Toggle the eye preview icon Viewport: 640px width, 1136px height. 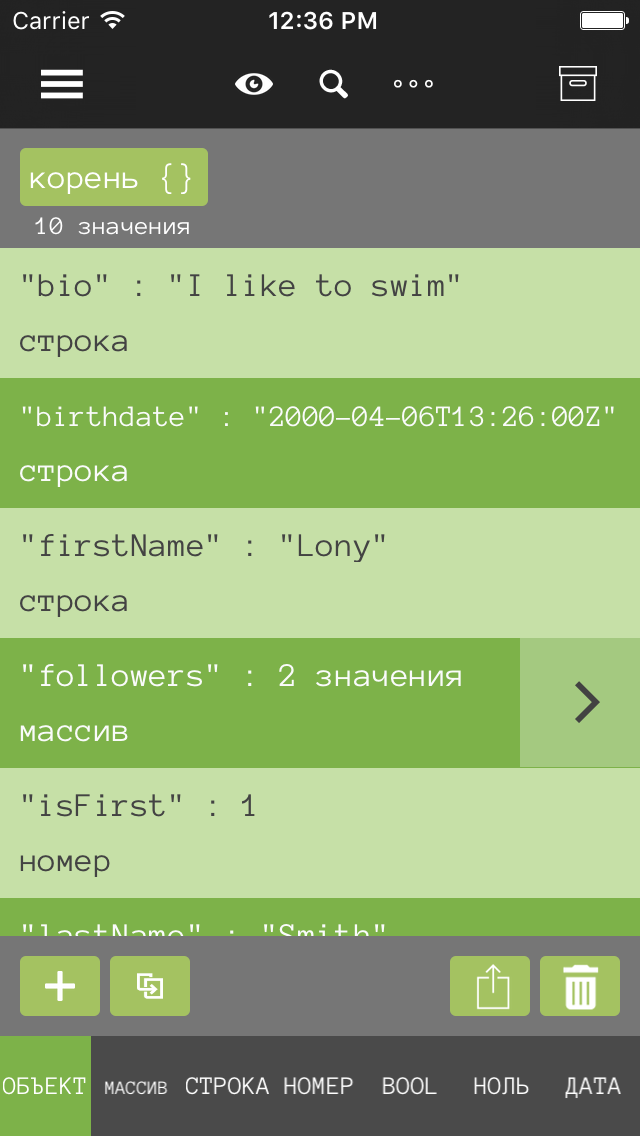253,84
